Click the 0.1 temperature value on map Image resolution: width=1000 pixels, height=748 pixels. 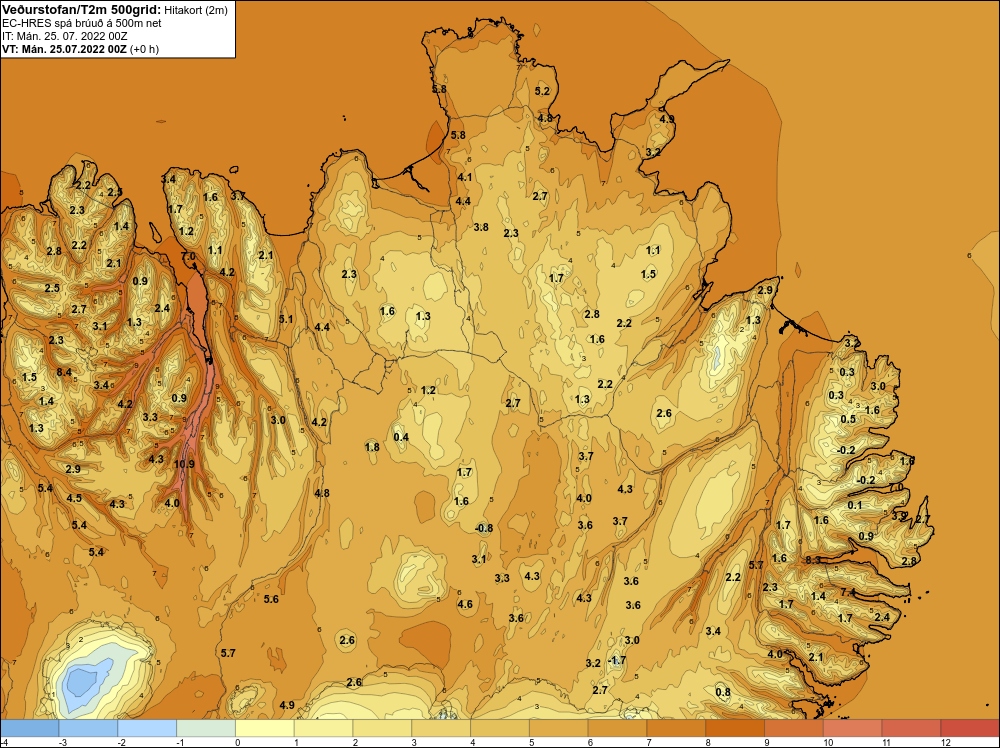[x=855, y=505]
